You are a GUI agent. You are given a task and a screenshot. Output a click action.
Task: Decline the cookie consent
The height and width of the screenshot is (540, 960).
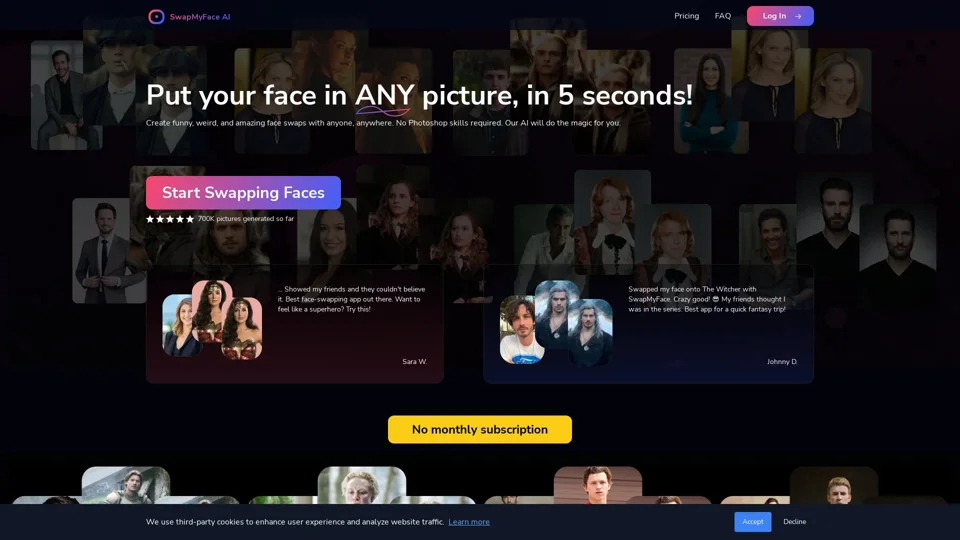(x=794, y=522)
